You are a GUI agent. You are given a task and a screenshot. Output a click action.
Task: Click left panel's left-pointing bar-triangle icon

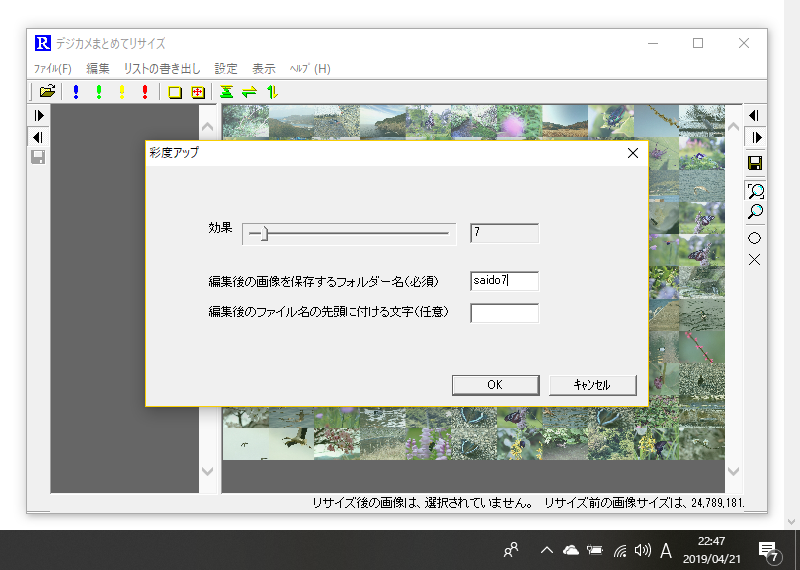tap(38, 137)
